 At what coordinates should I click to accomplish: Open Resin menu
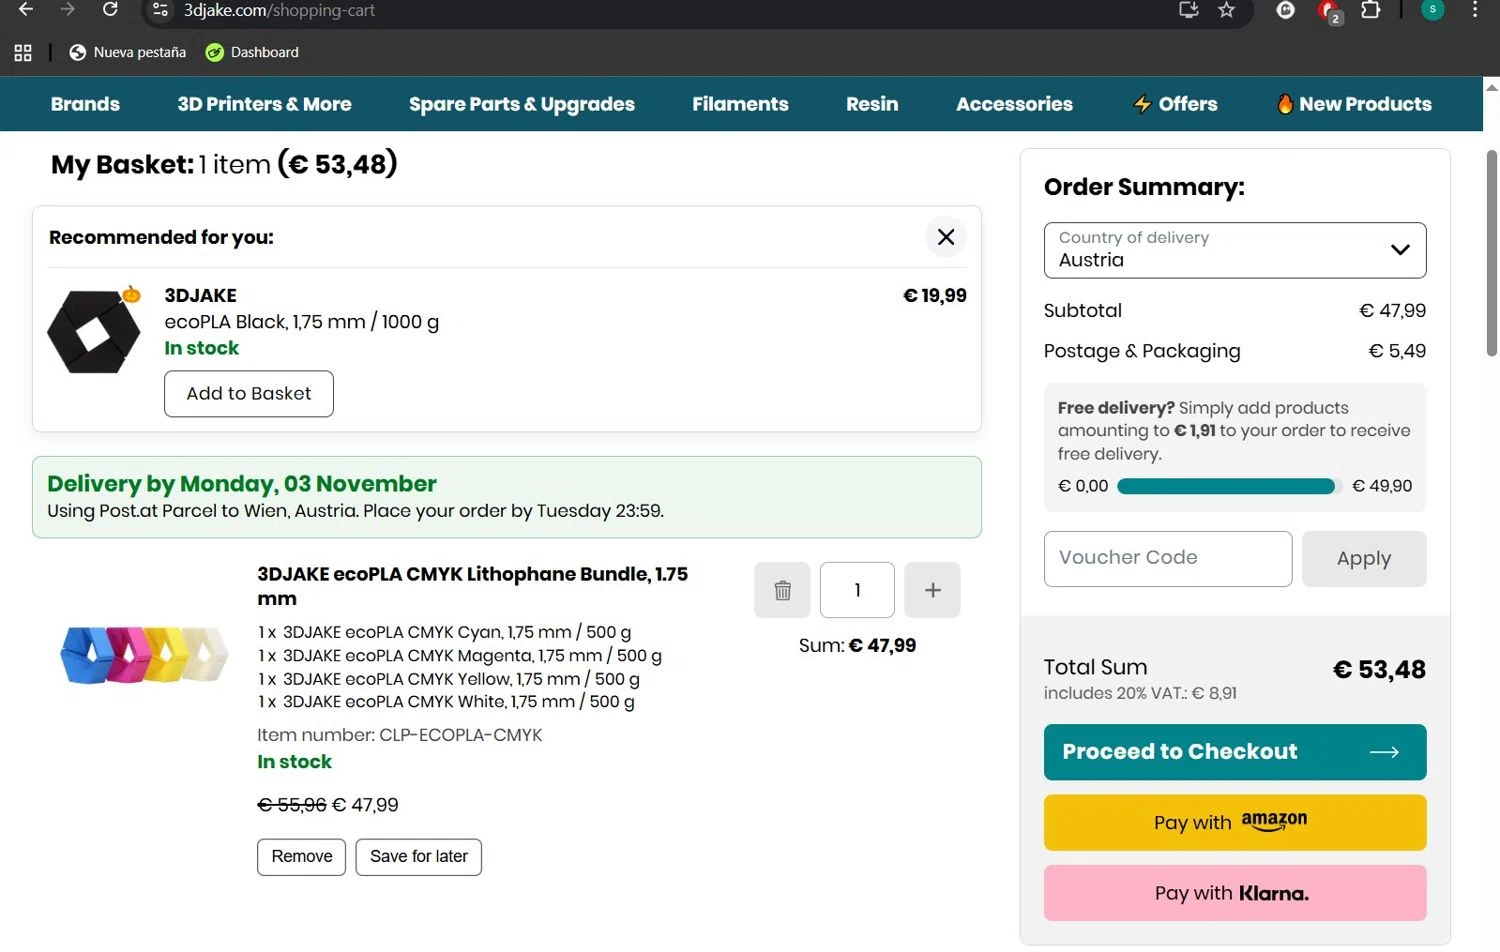pos(872,104)
